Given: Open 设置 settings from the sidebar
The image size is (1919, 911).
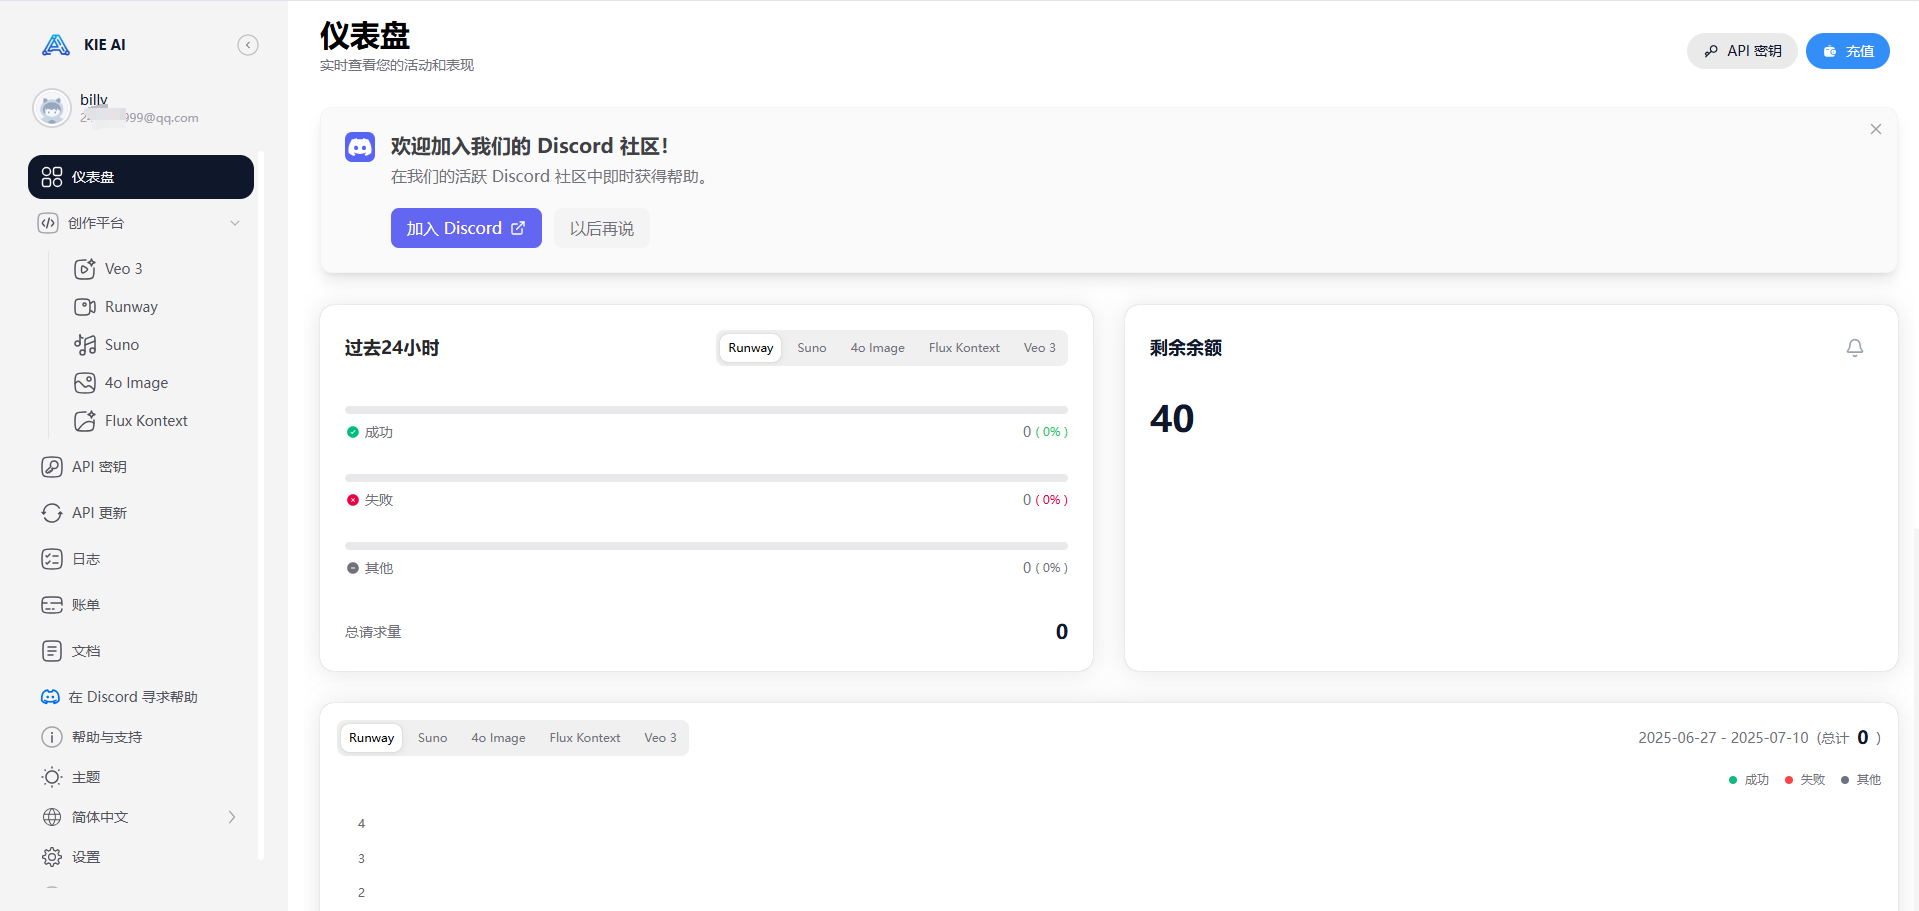Looking at the screenshot, I should 86,857.
